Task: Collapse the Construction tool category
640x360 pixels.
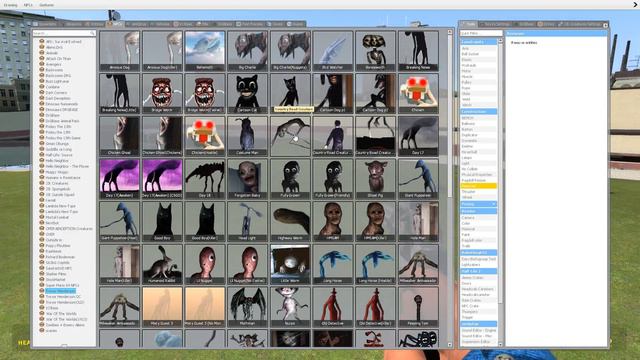Action: click(478, 111)
